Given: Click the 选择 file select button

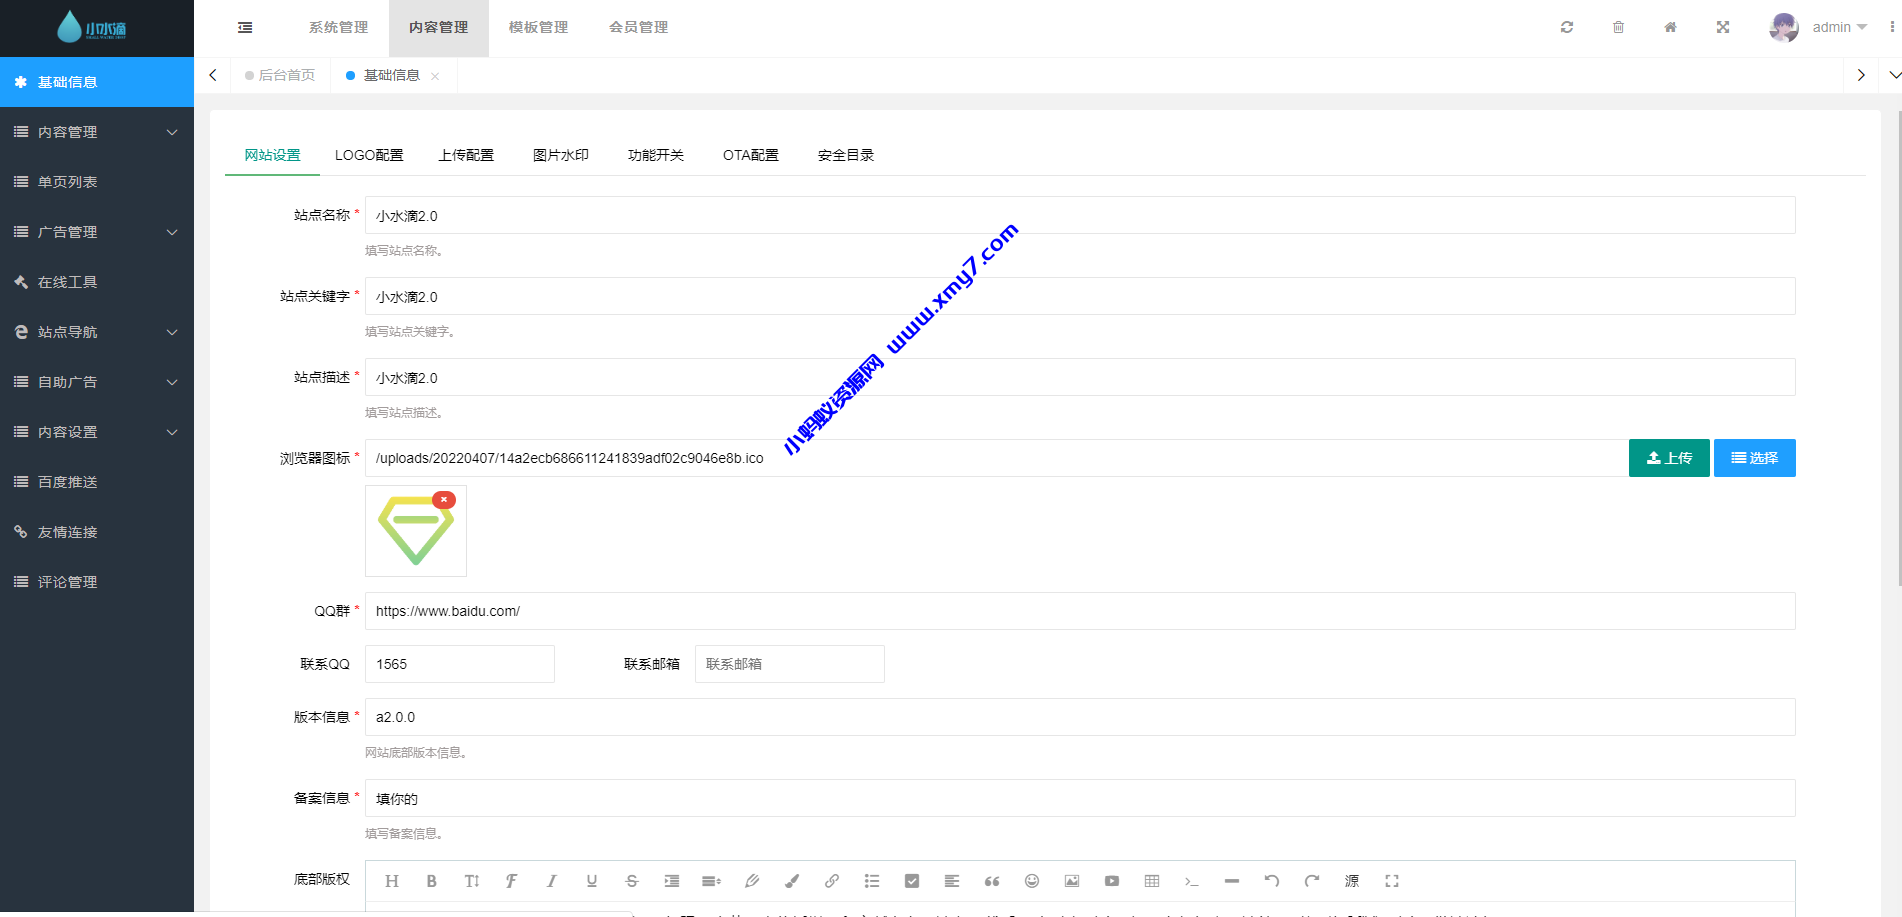Looking at the screenshot, I should pos(1754,457).
